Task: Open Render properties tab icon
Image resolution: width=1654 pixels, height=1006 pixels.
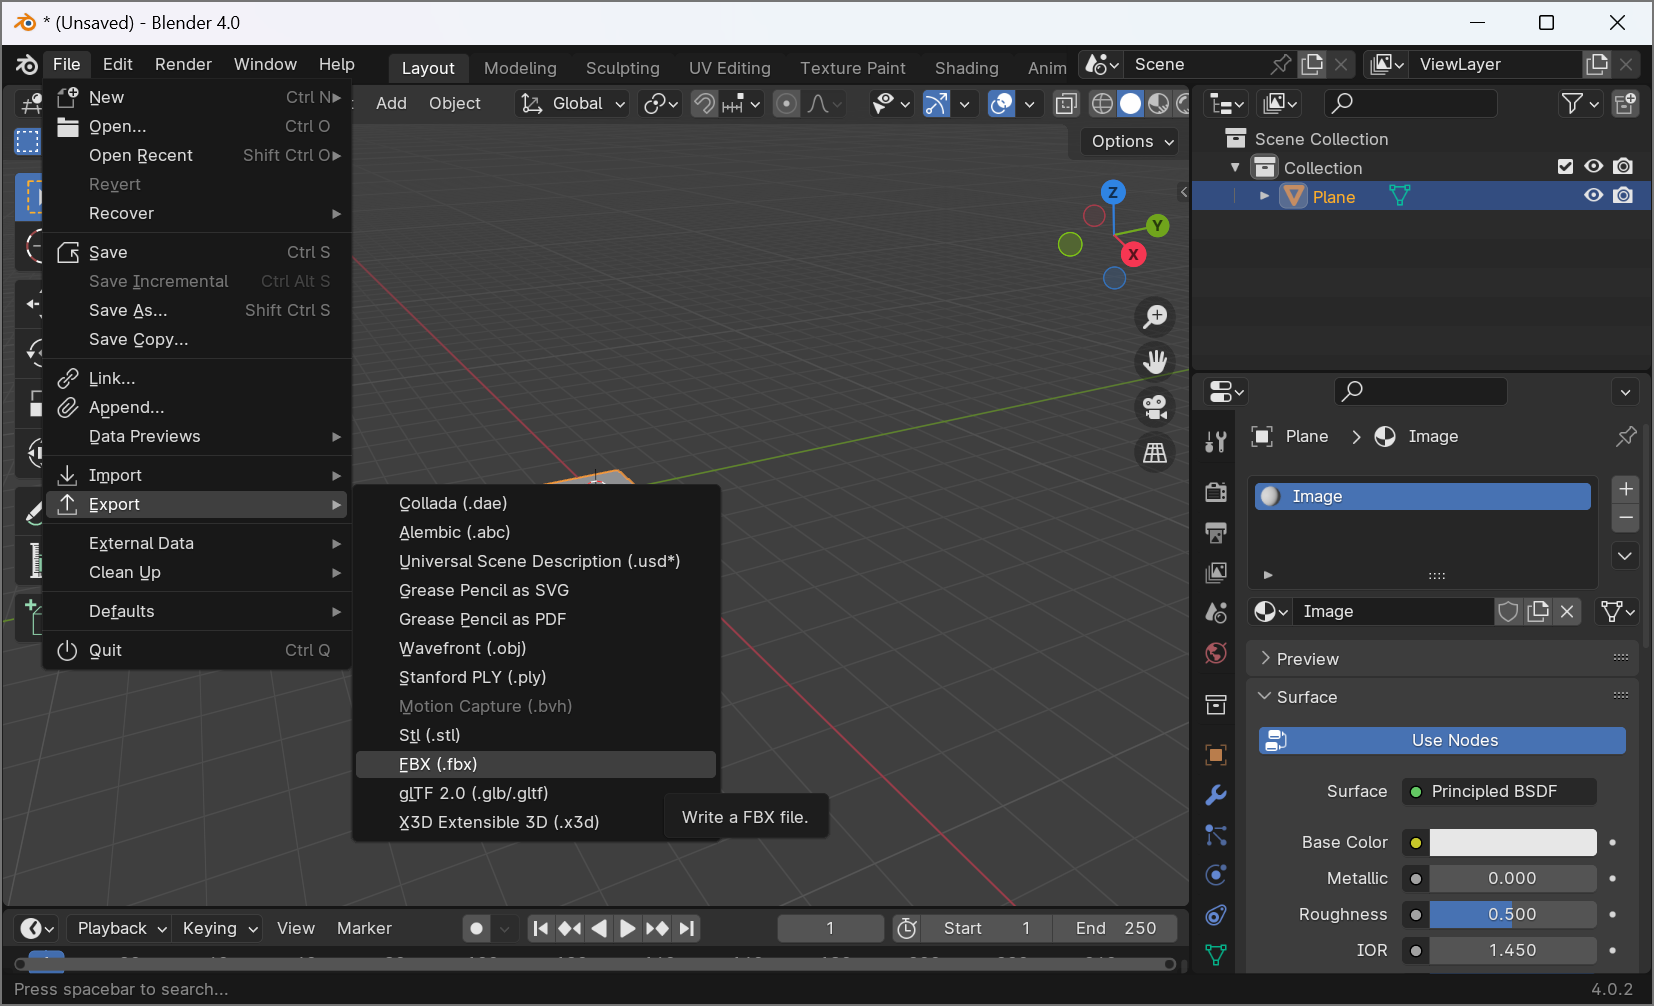Action: coord(1216,492)
